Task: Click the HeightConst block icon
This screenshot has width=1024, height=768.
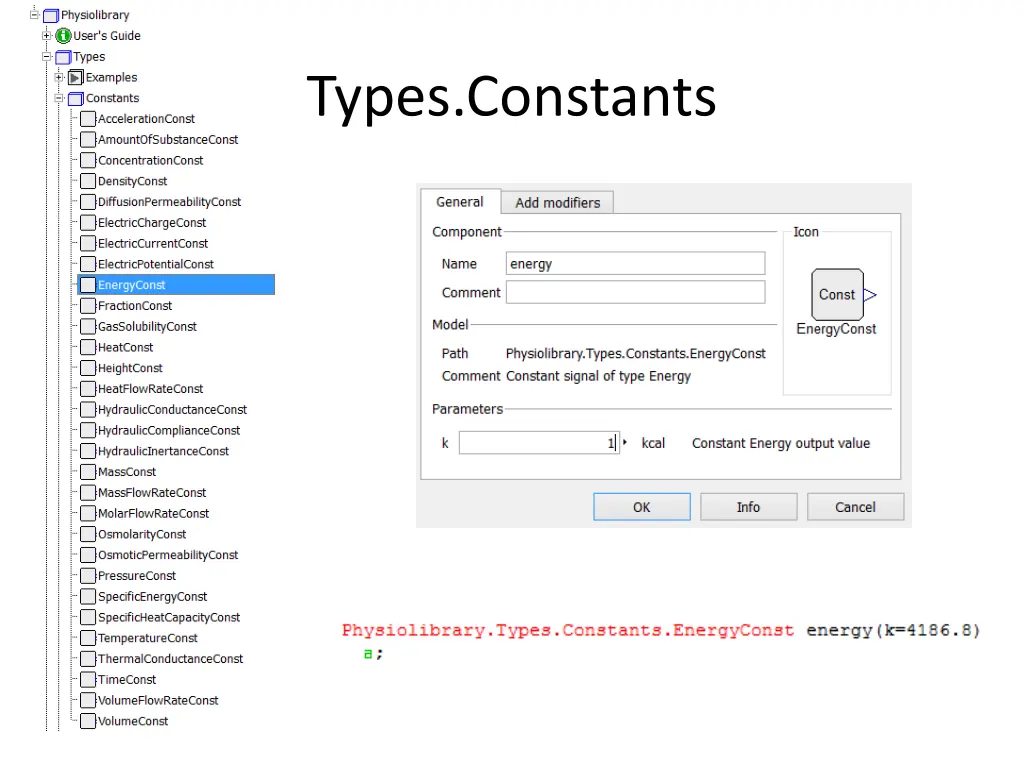Action: tap(88, 368)
